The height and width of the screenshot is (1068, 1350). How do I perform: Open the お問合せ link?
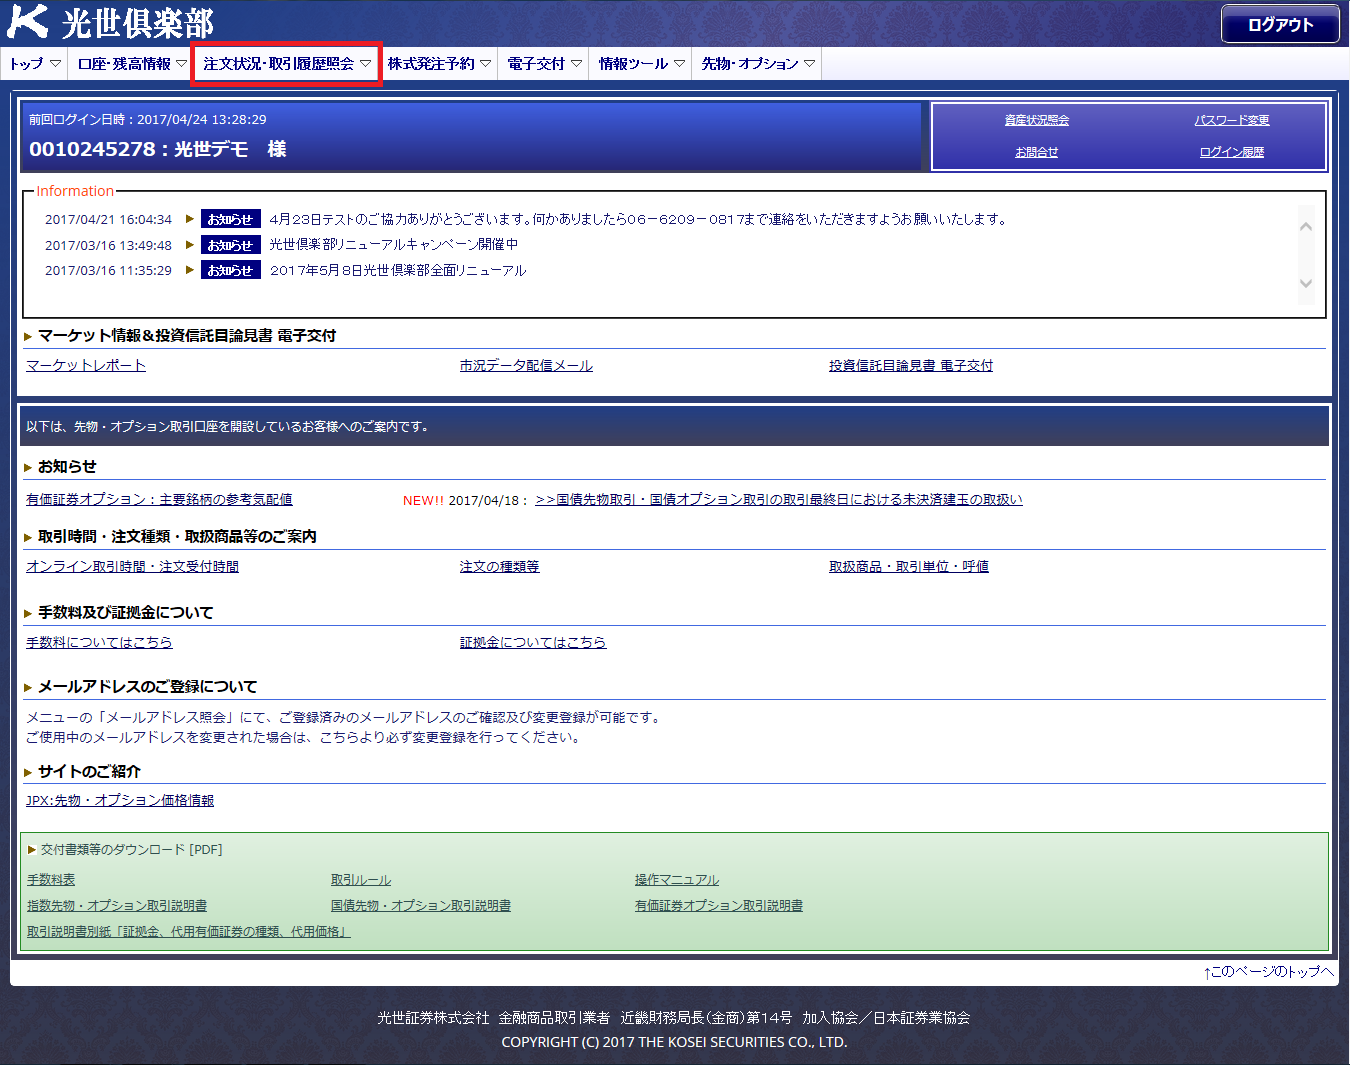1037,152
